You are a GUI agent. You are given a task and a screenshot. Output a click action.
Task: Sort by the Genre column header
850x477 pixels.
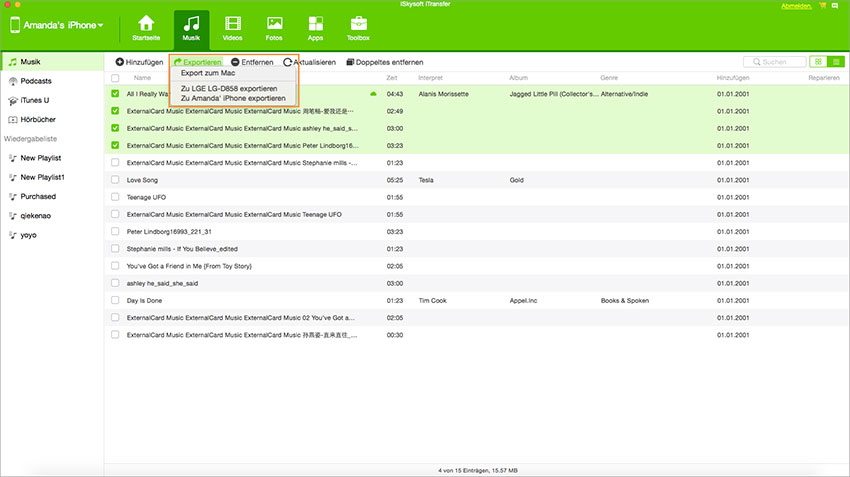point(609,78)
